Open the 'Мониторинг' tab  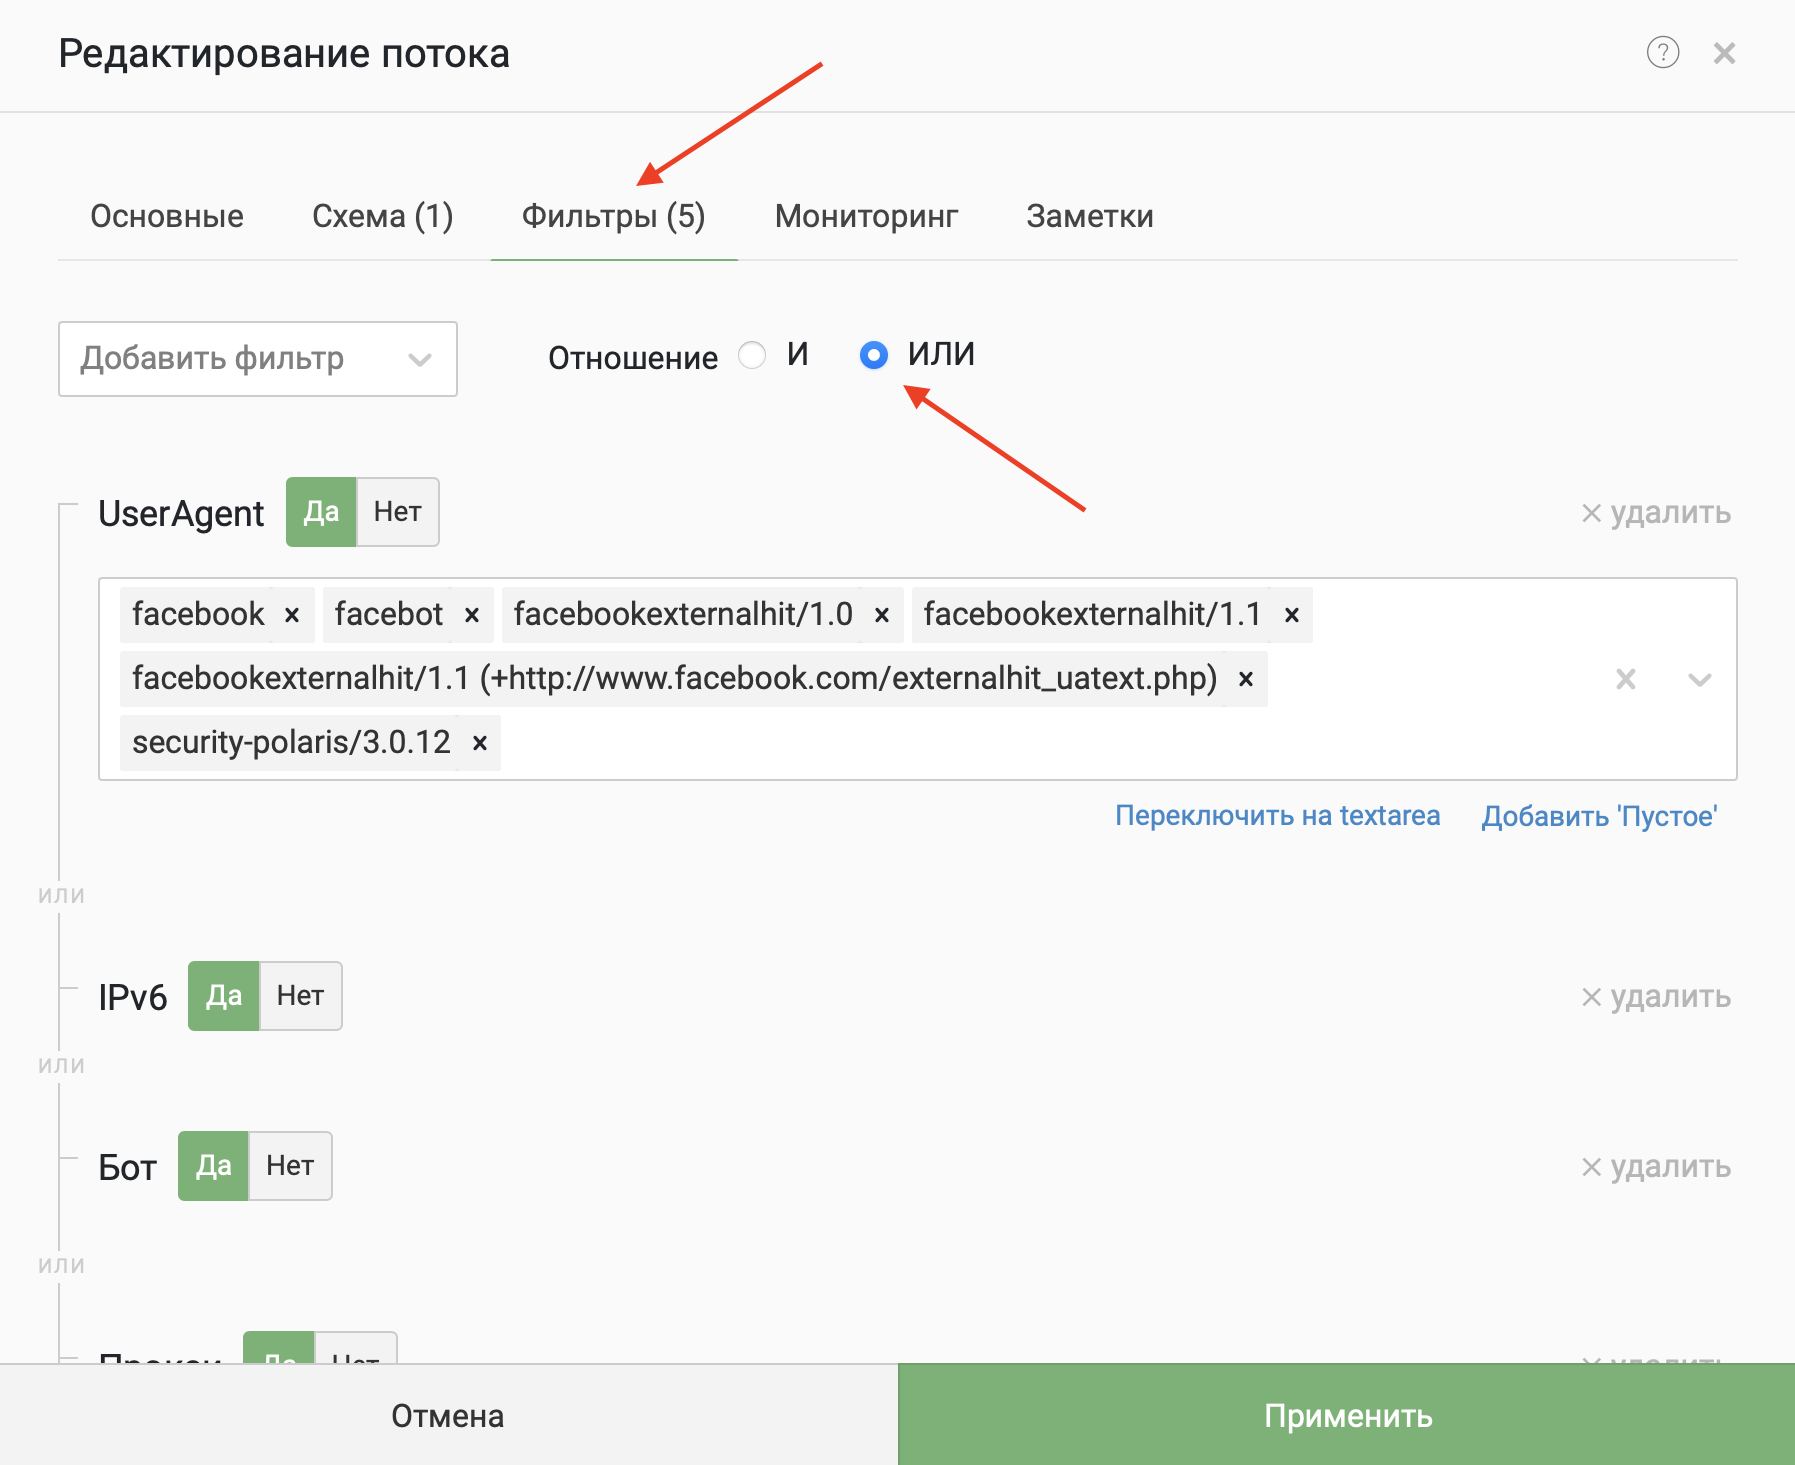pyautogui.click(x=866, y=216)
